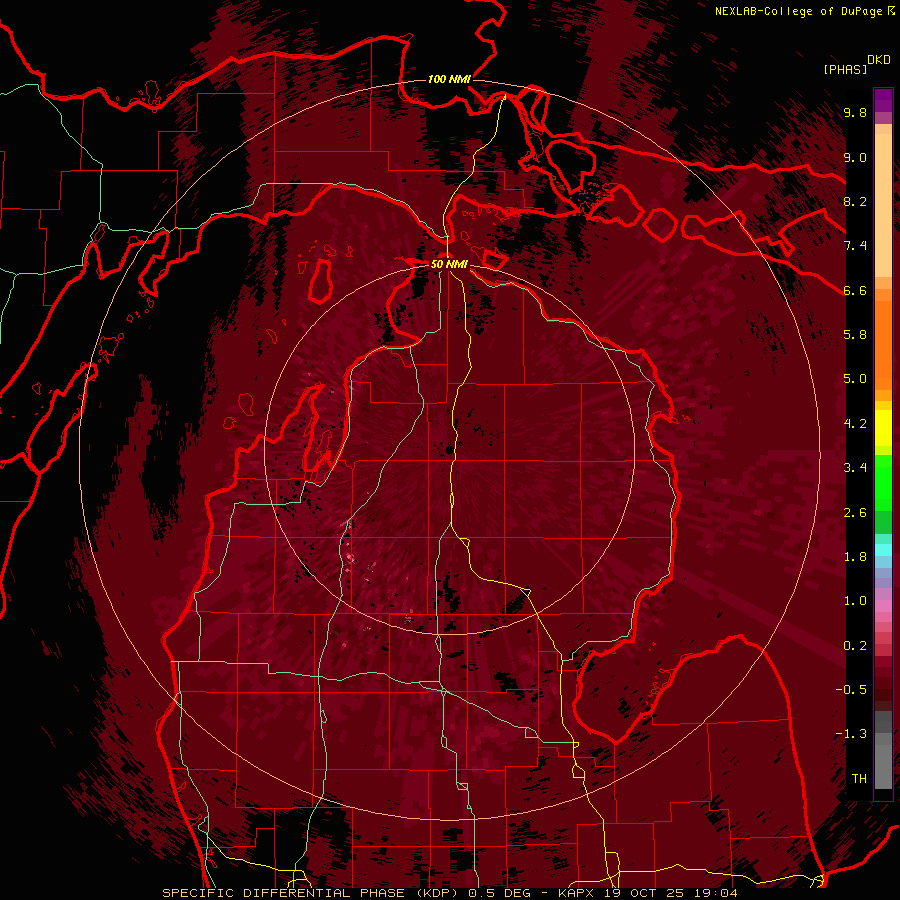Click the TH threshold label
900x900 pixels.
pyautogui.click(x=859, y=779)
